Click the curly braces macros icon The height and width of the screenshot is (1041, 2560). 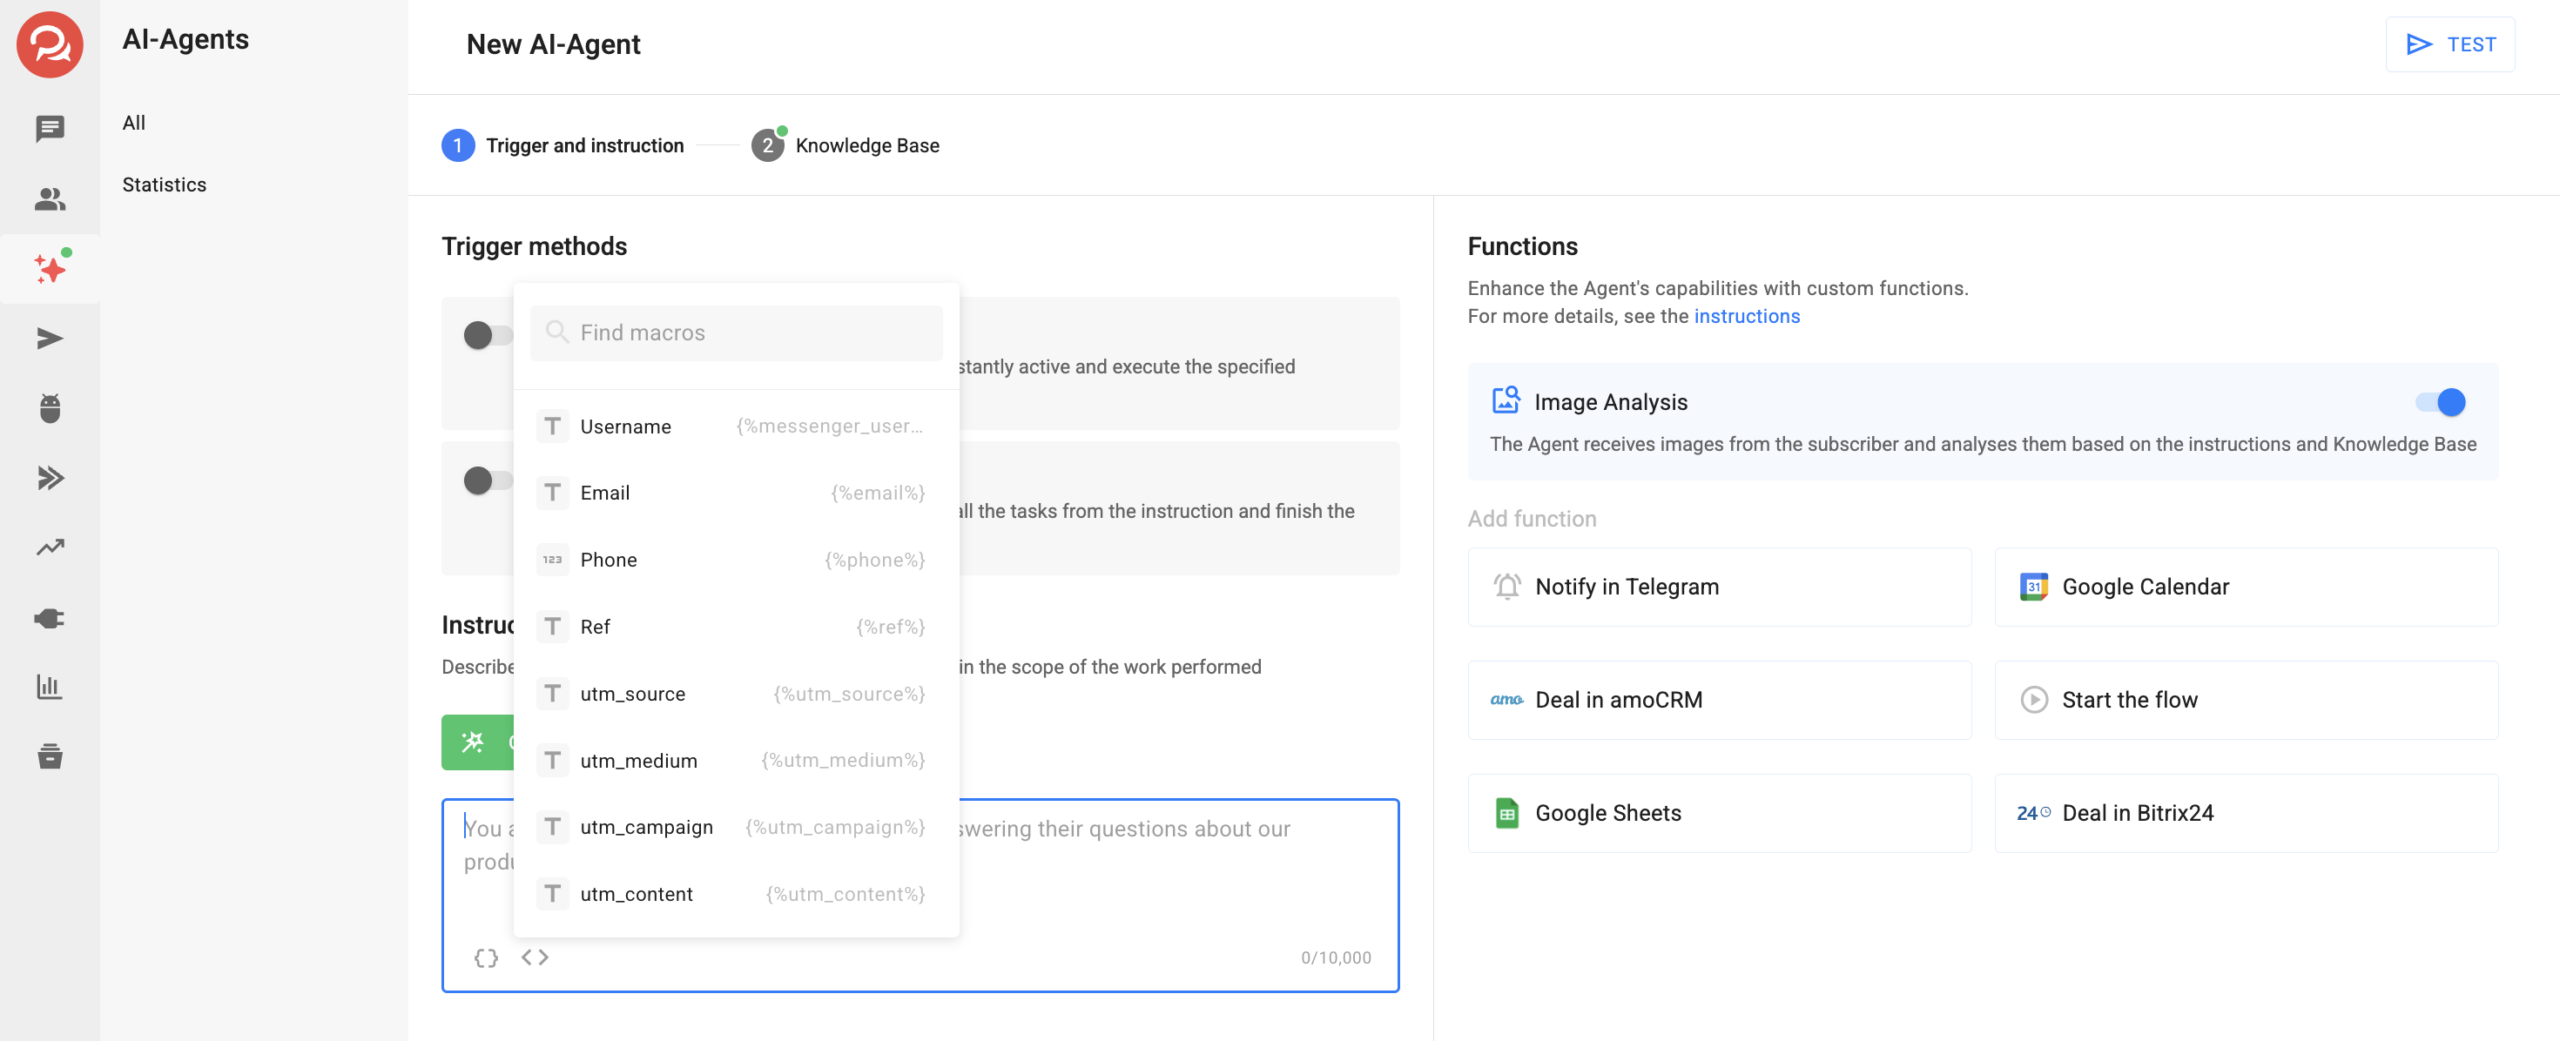(x=486, y=957)
